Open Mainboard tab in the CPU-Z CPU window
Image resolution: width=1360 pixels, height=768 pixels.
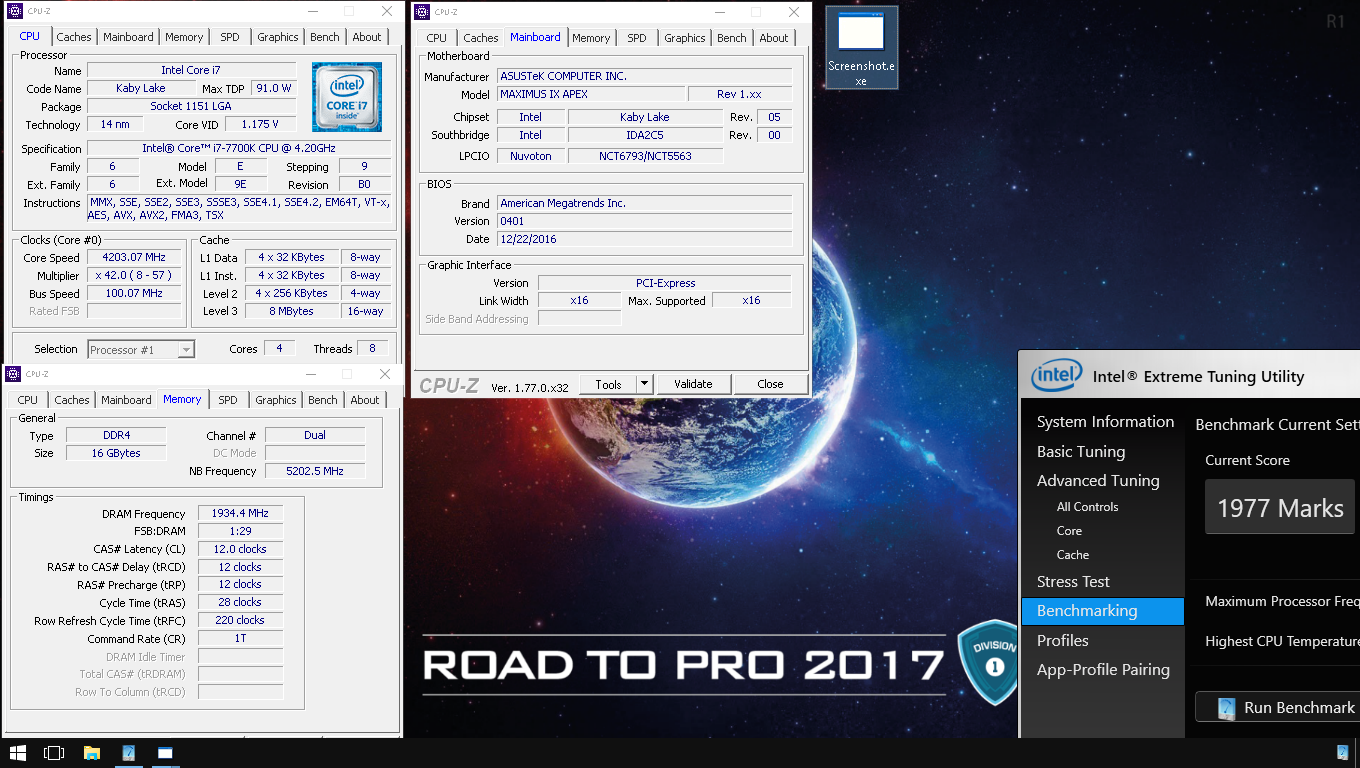point(128,37)
